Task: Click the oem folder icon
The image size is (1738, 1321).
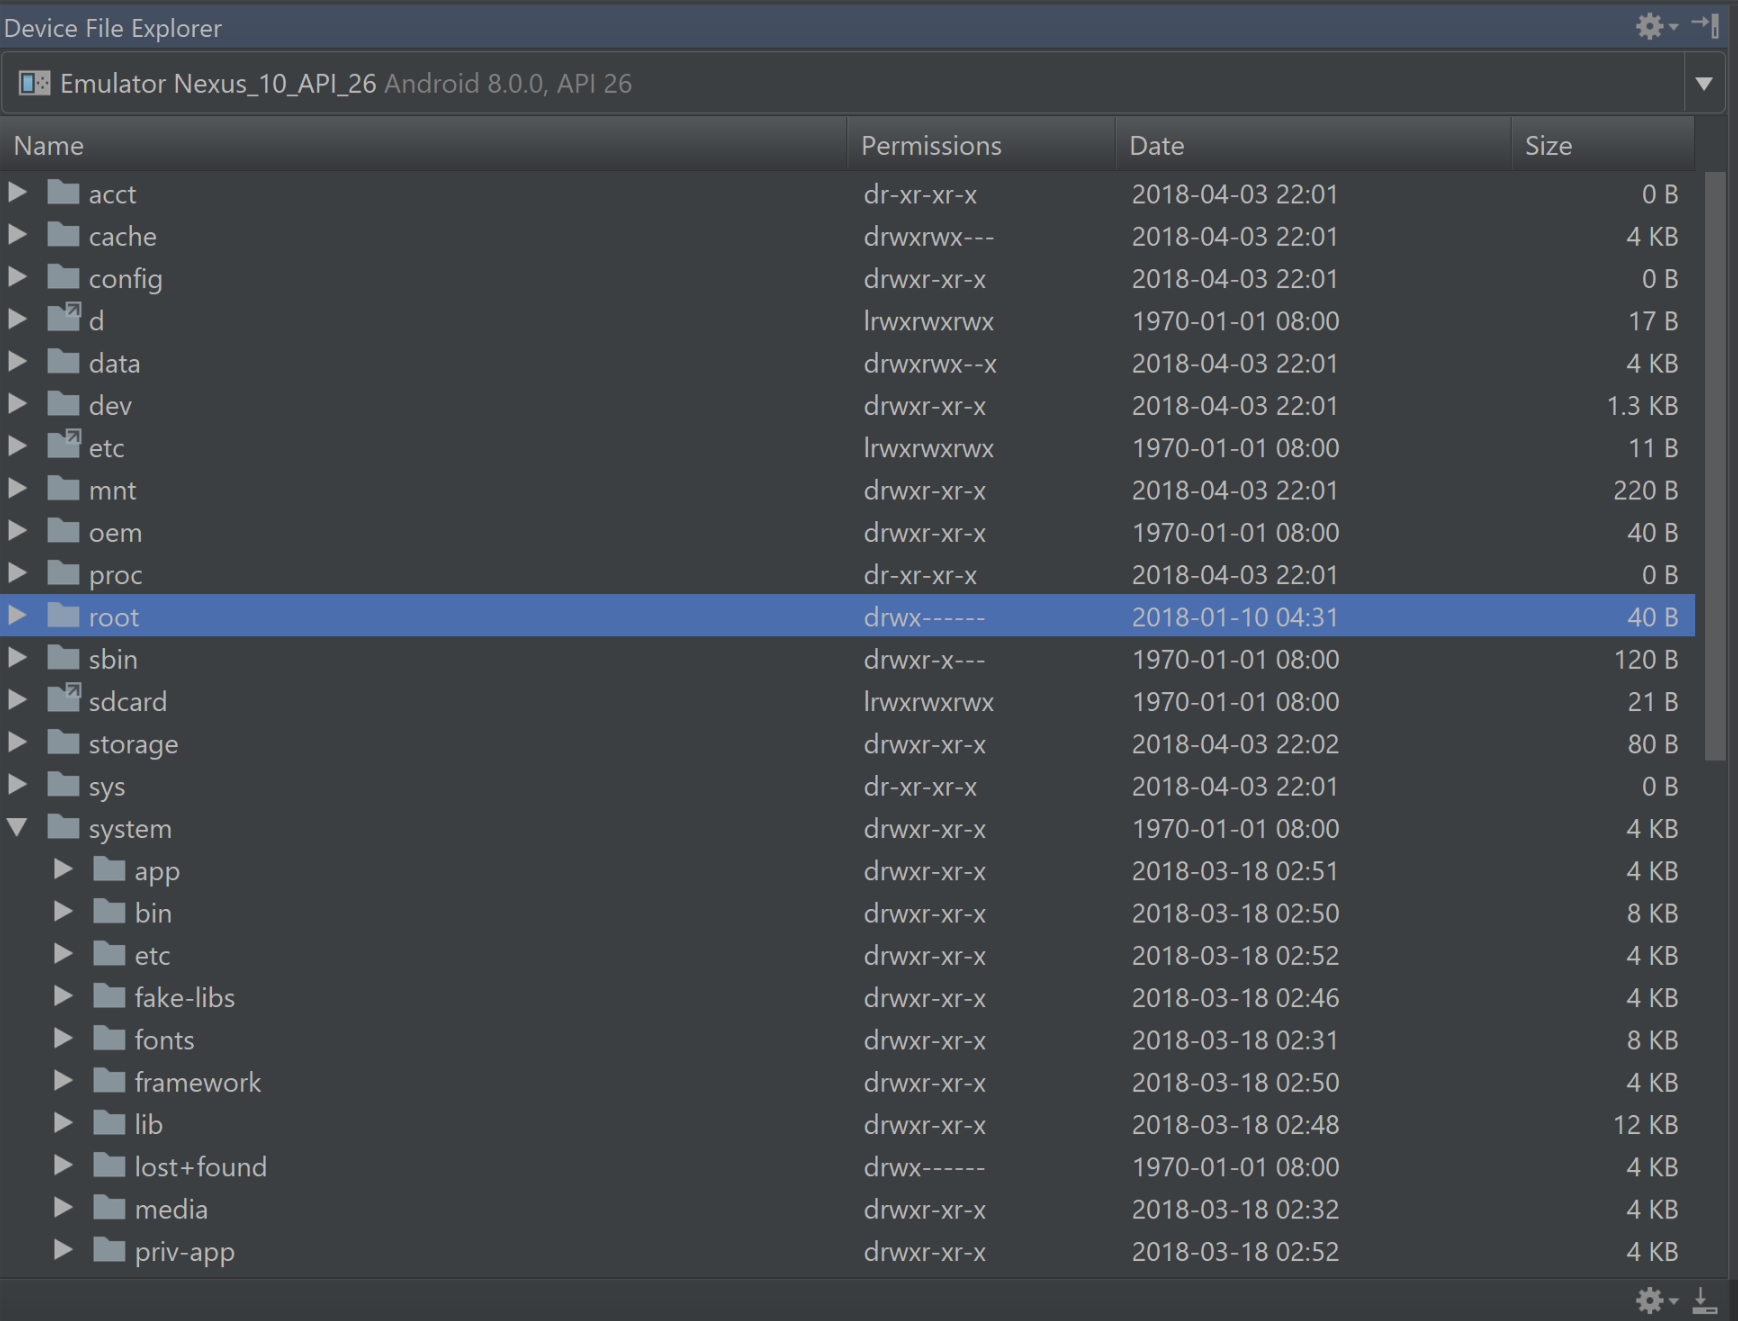Action: (x=63, y=531)
